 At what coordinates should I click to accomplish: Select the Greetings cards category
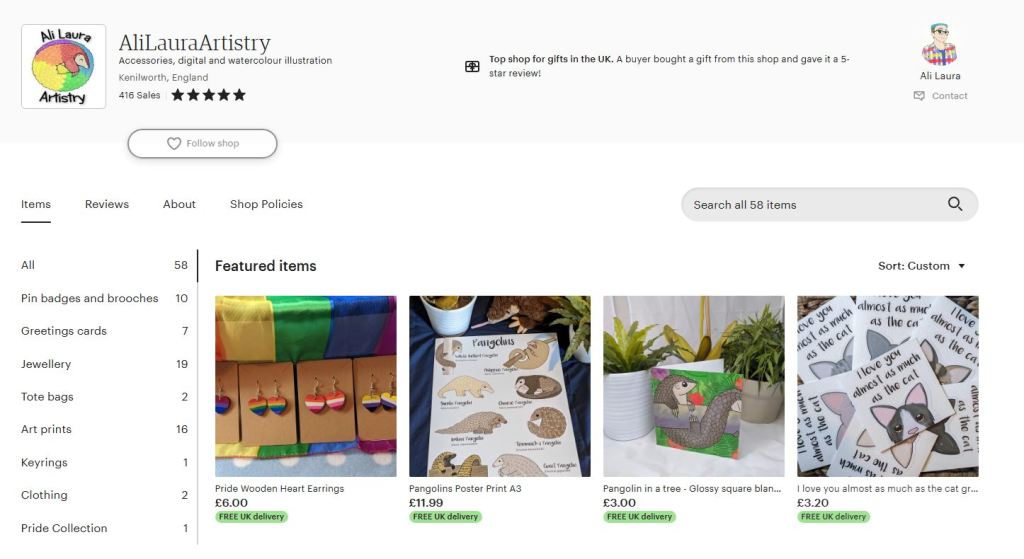pos(64,331)
